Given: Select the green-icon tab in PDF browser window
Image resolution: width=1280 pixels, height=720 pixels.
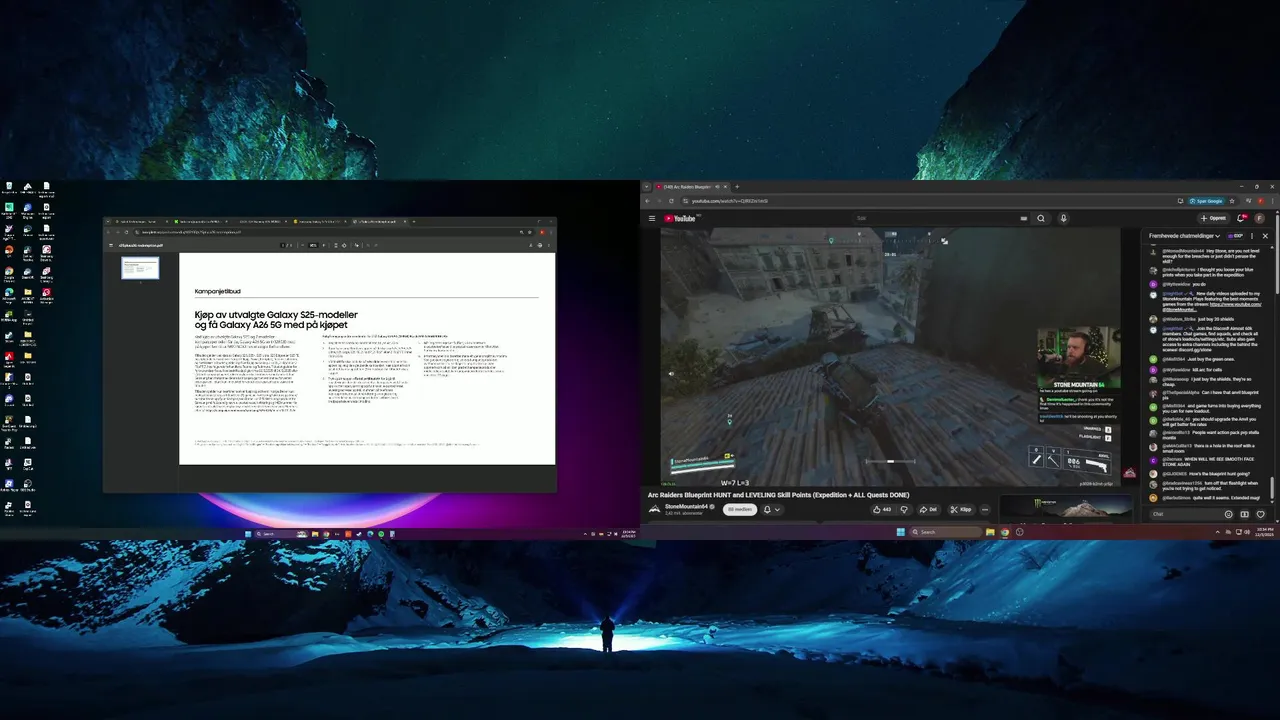Looking at the screenshot, I should coord(200,221).
